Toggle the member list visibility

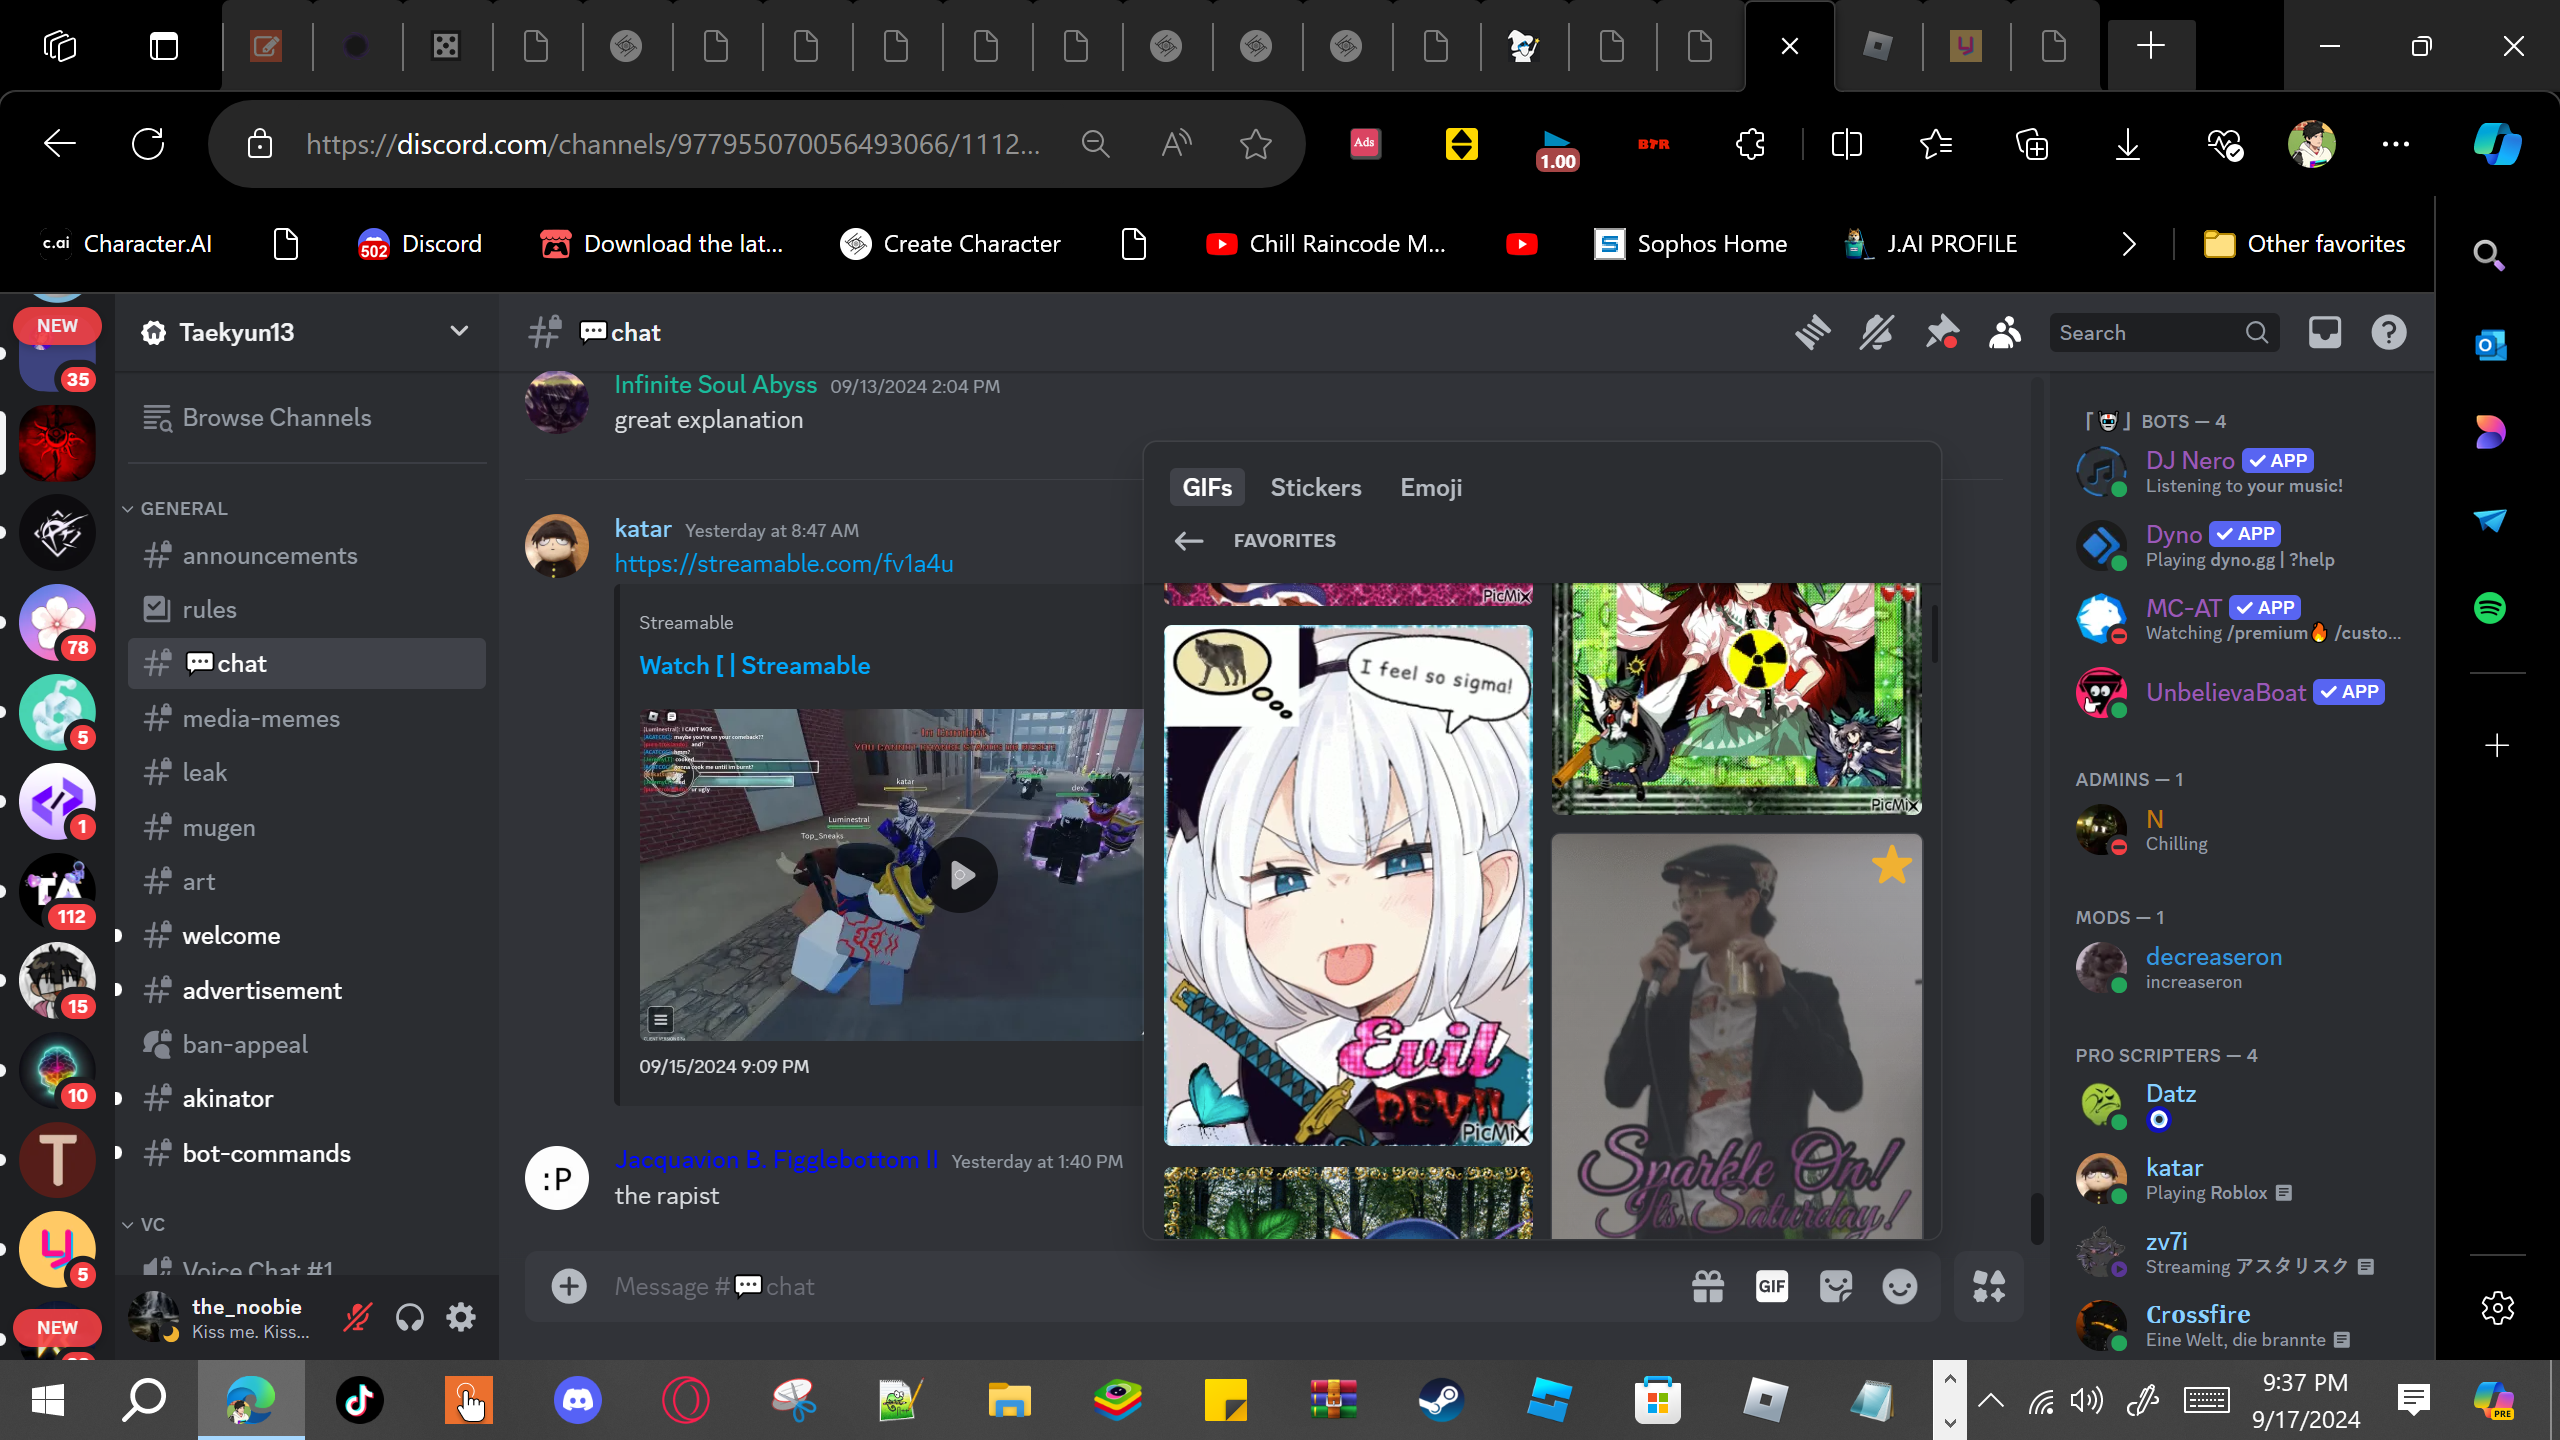click(2005, 333)
